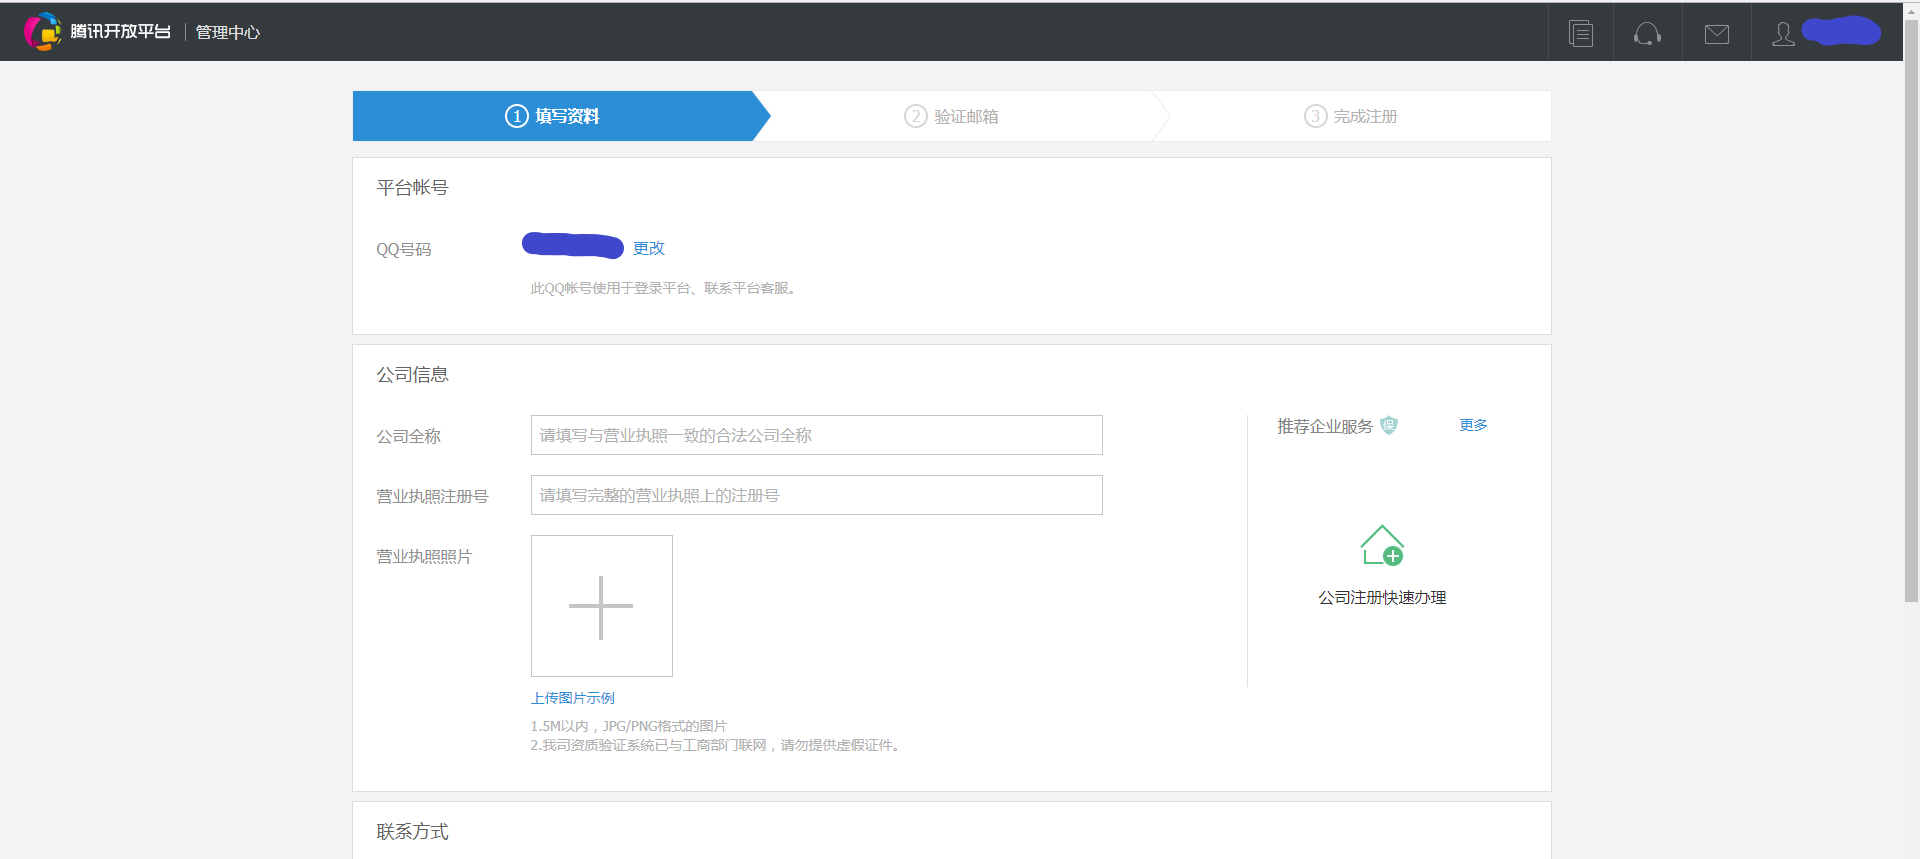Viewport: 1920px width, 859px height.
Task: Click the QQ号码 label
Action: pyautogui.click(x=404, y=249)
